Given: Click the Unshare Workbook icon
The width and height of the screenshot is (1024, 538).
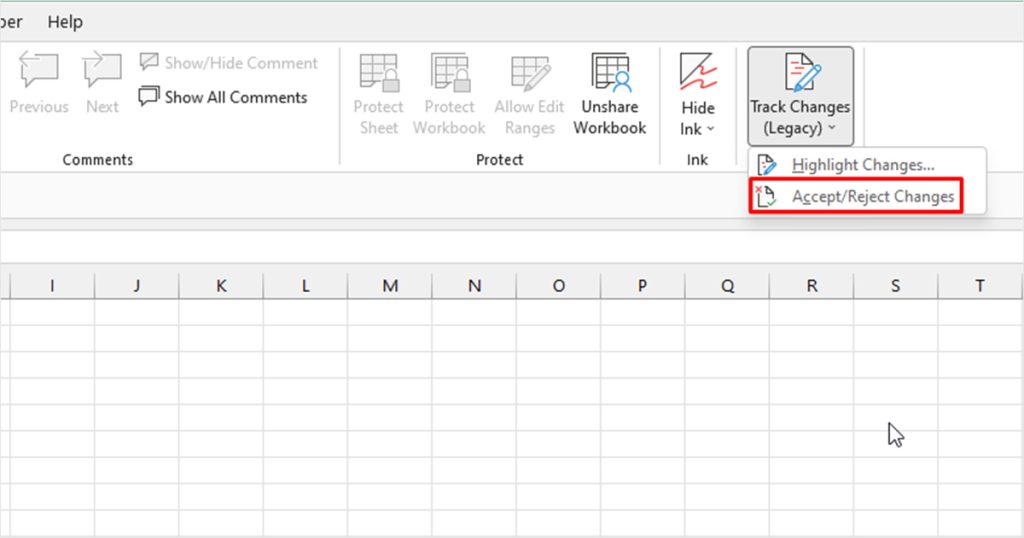Looking at the screenshot, I should pos(610,72).
